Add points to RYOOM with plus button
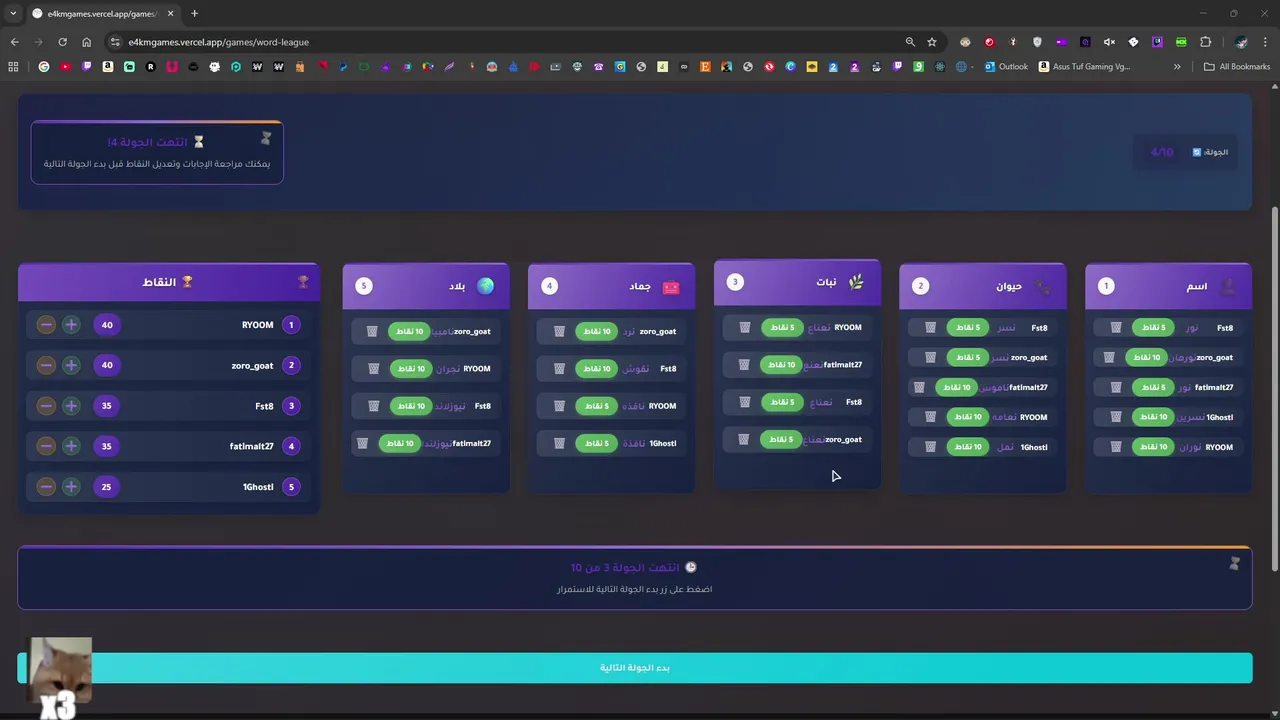 pyautogui.click(x=71, y=325)
